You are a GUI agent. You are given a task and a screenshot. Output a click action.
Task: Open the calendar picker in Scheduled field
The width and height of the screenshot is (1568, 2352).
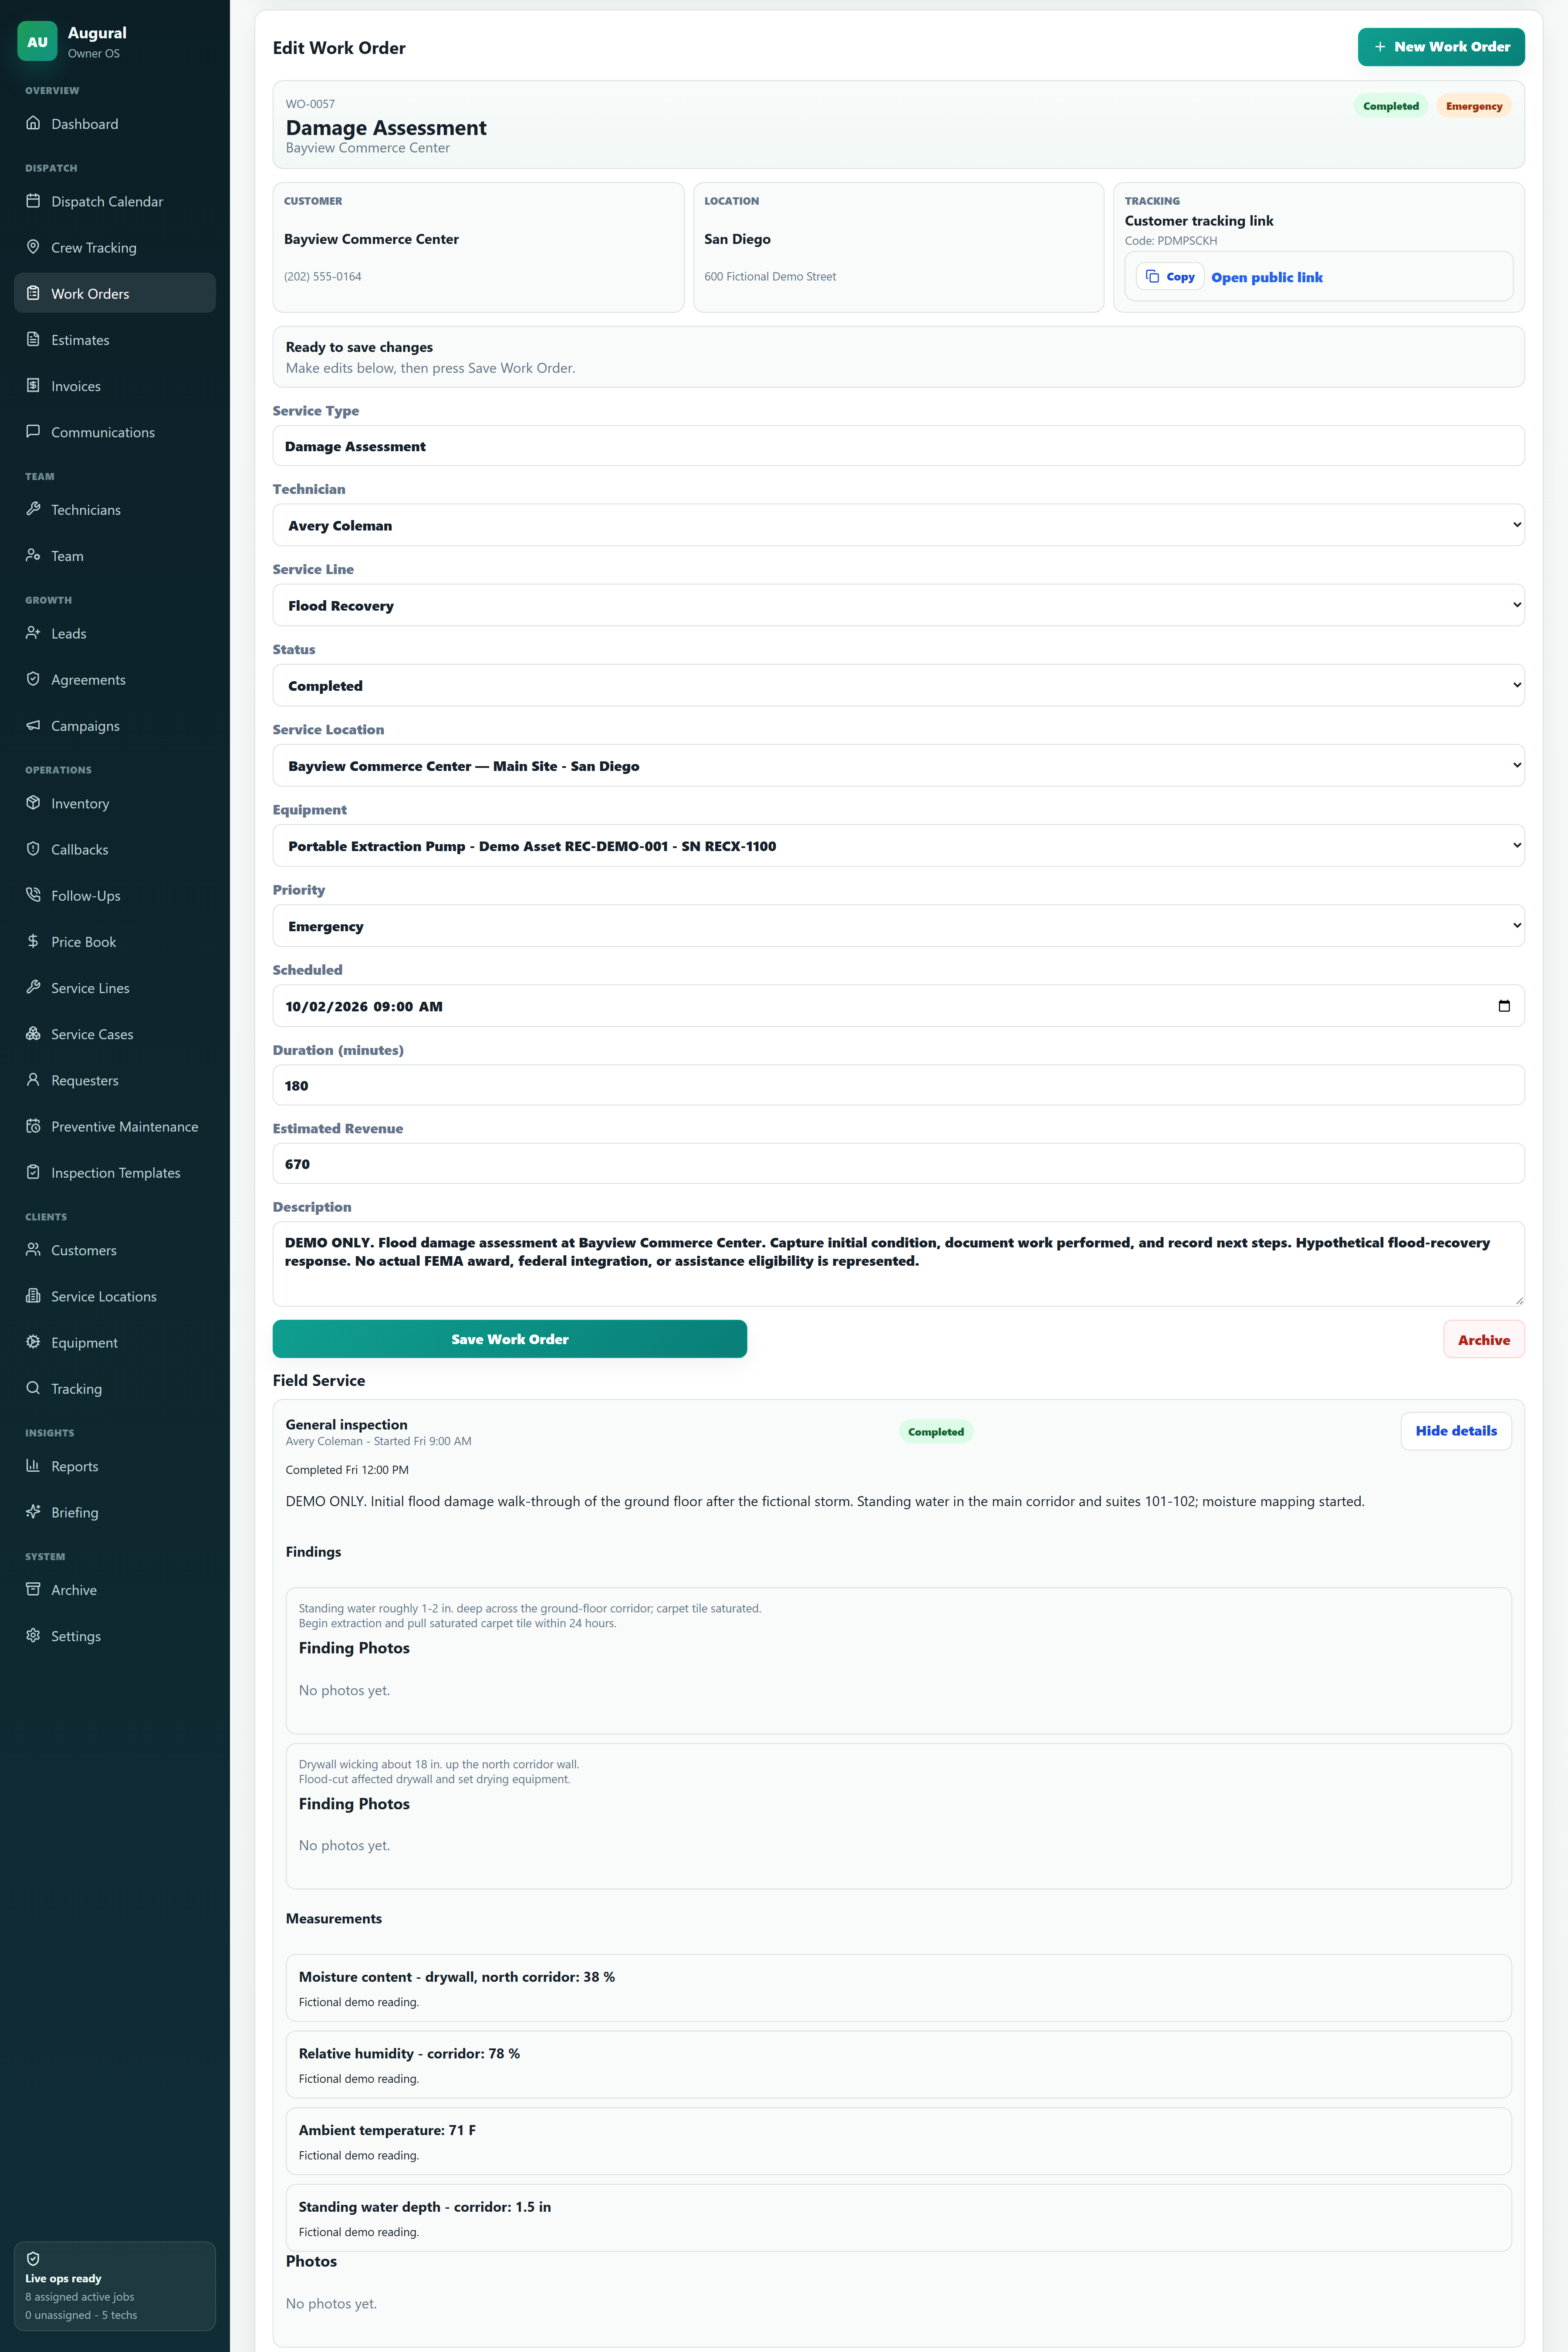[1503, 1006]
